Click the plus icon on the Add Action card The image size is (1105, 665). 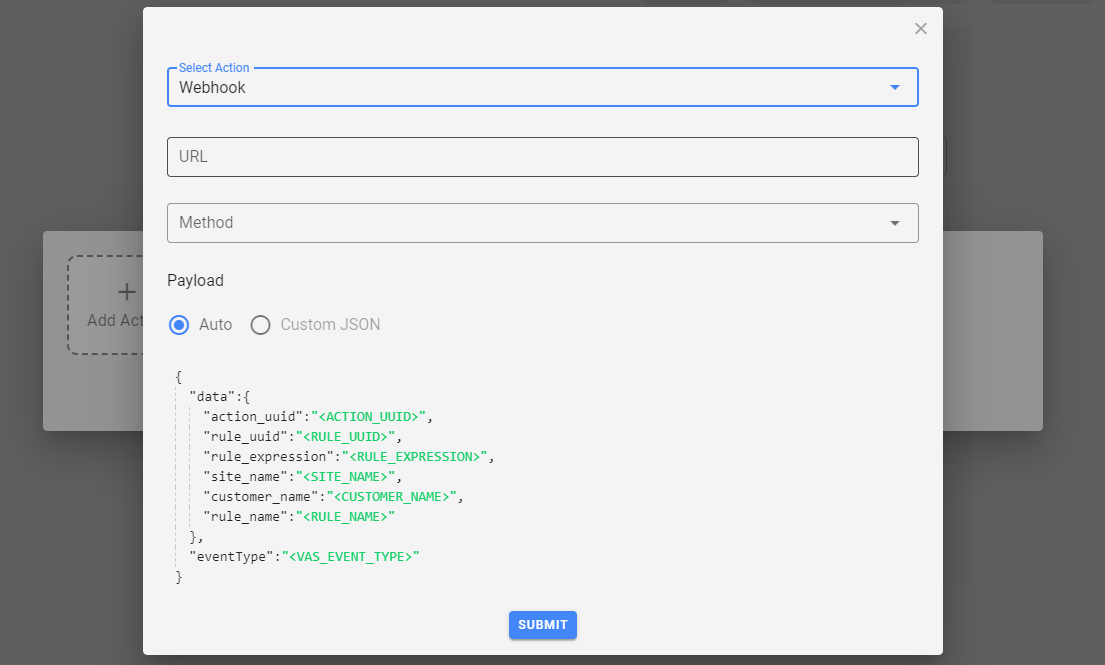[x=126, y=292]
